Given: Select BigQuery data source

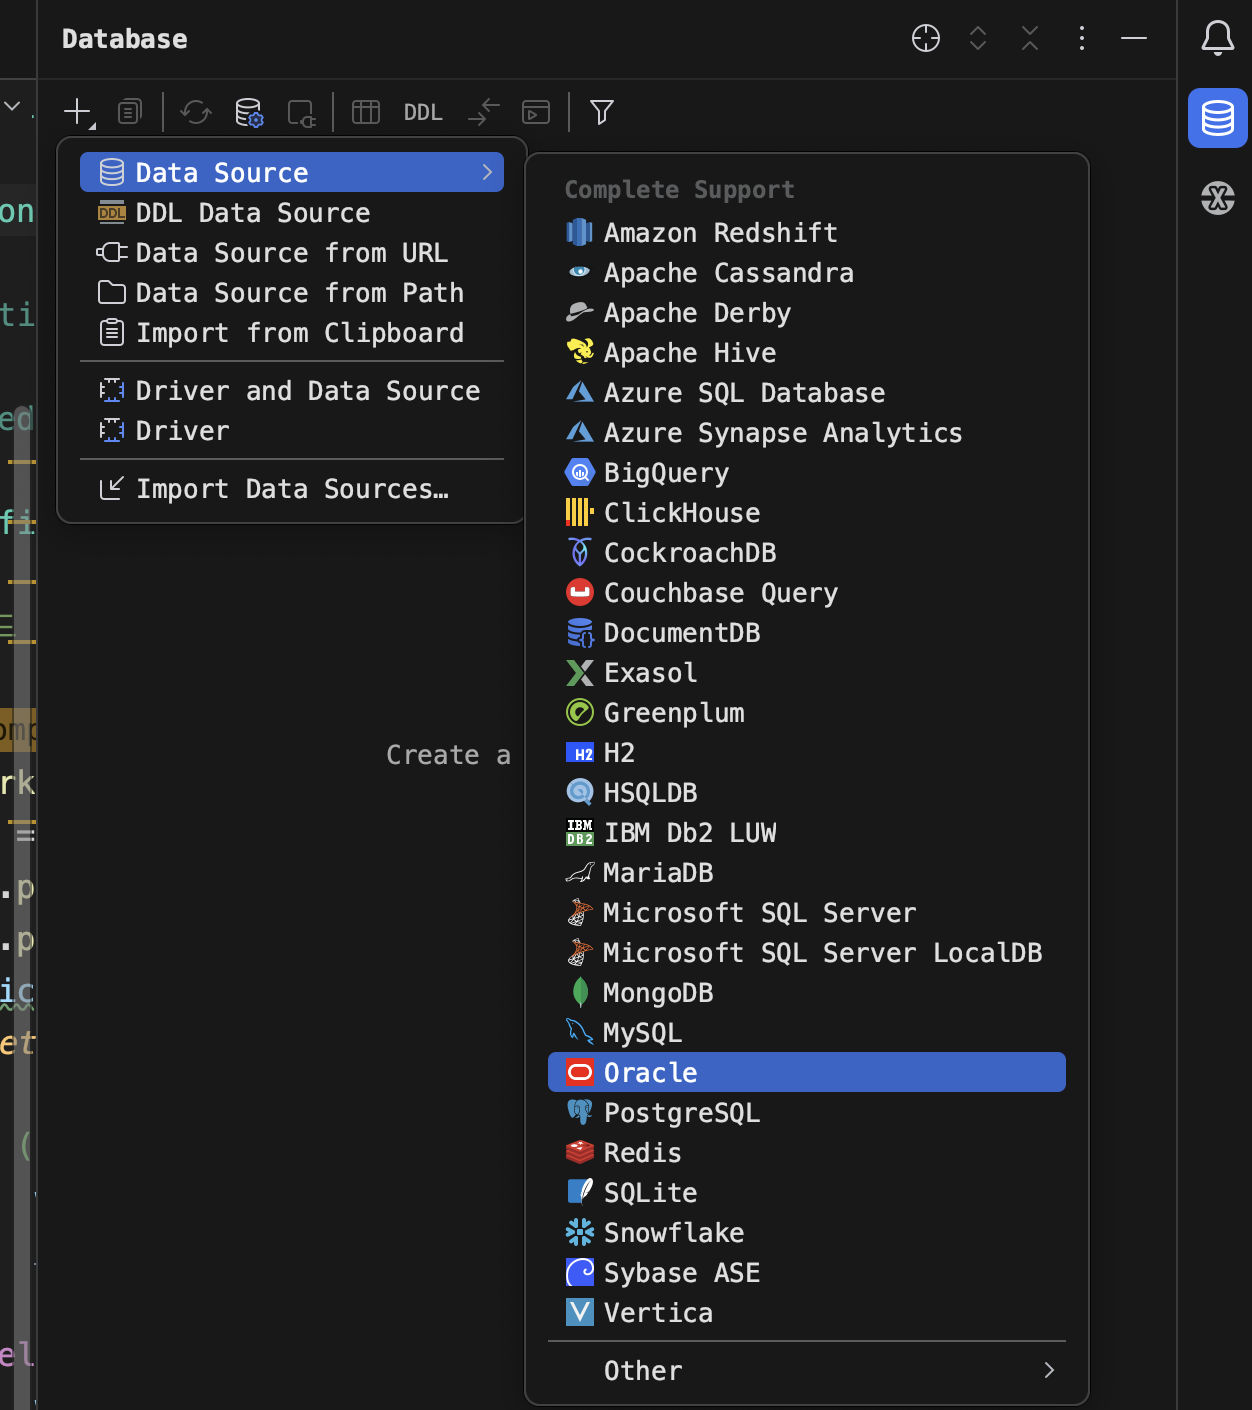Looking at the screenshot, I should point(807,472).
